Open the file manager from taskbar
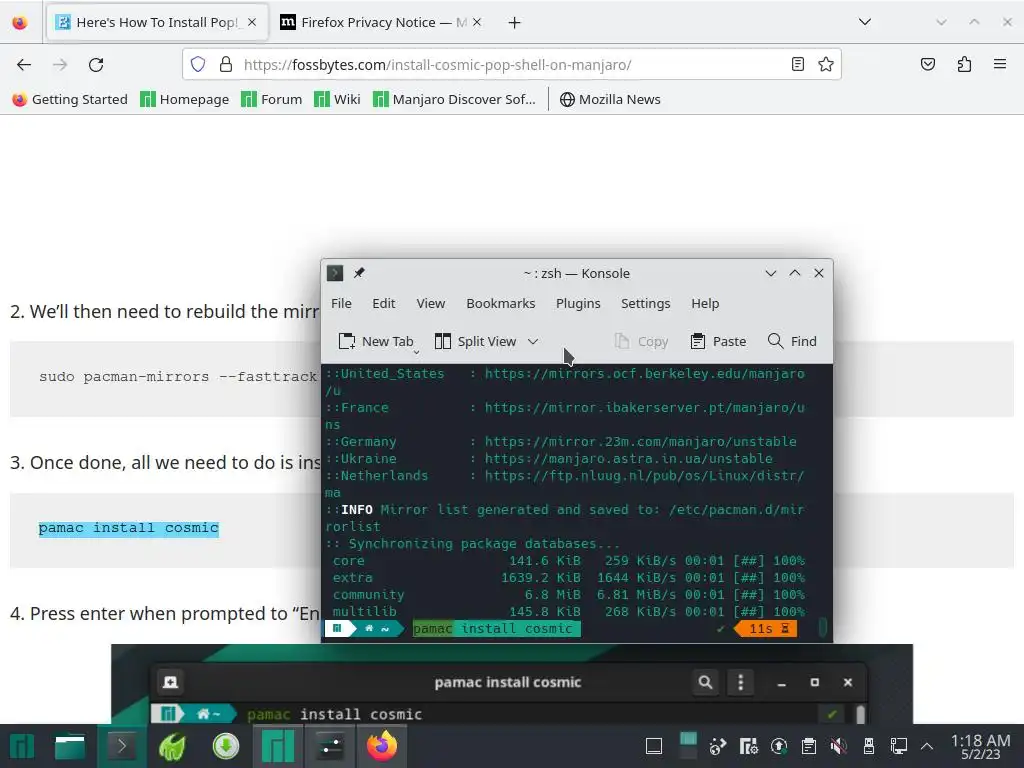 click(x=69, y=746)
